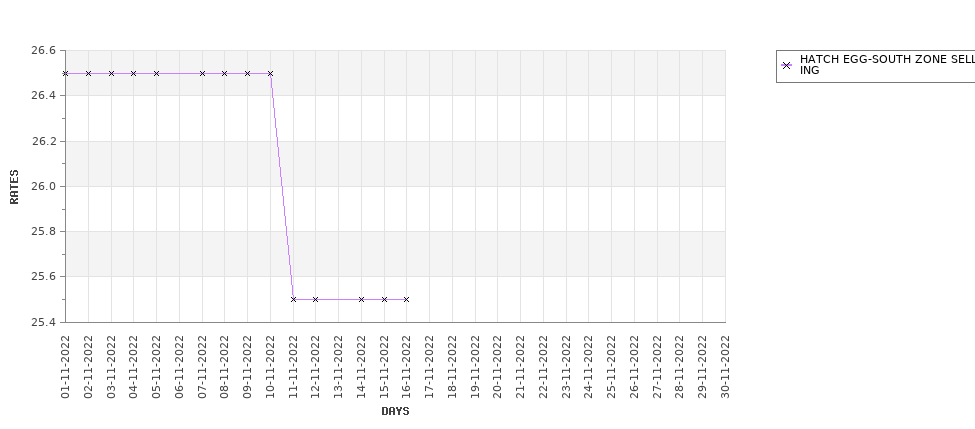Select the 10-11-2022 marker before the drop
The height and width of the screenshot is (429, 975).
[270, 73]
